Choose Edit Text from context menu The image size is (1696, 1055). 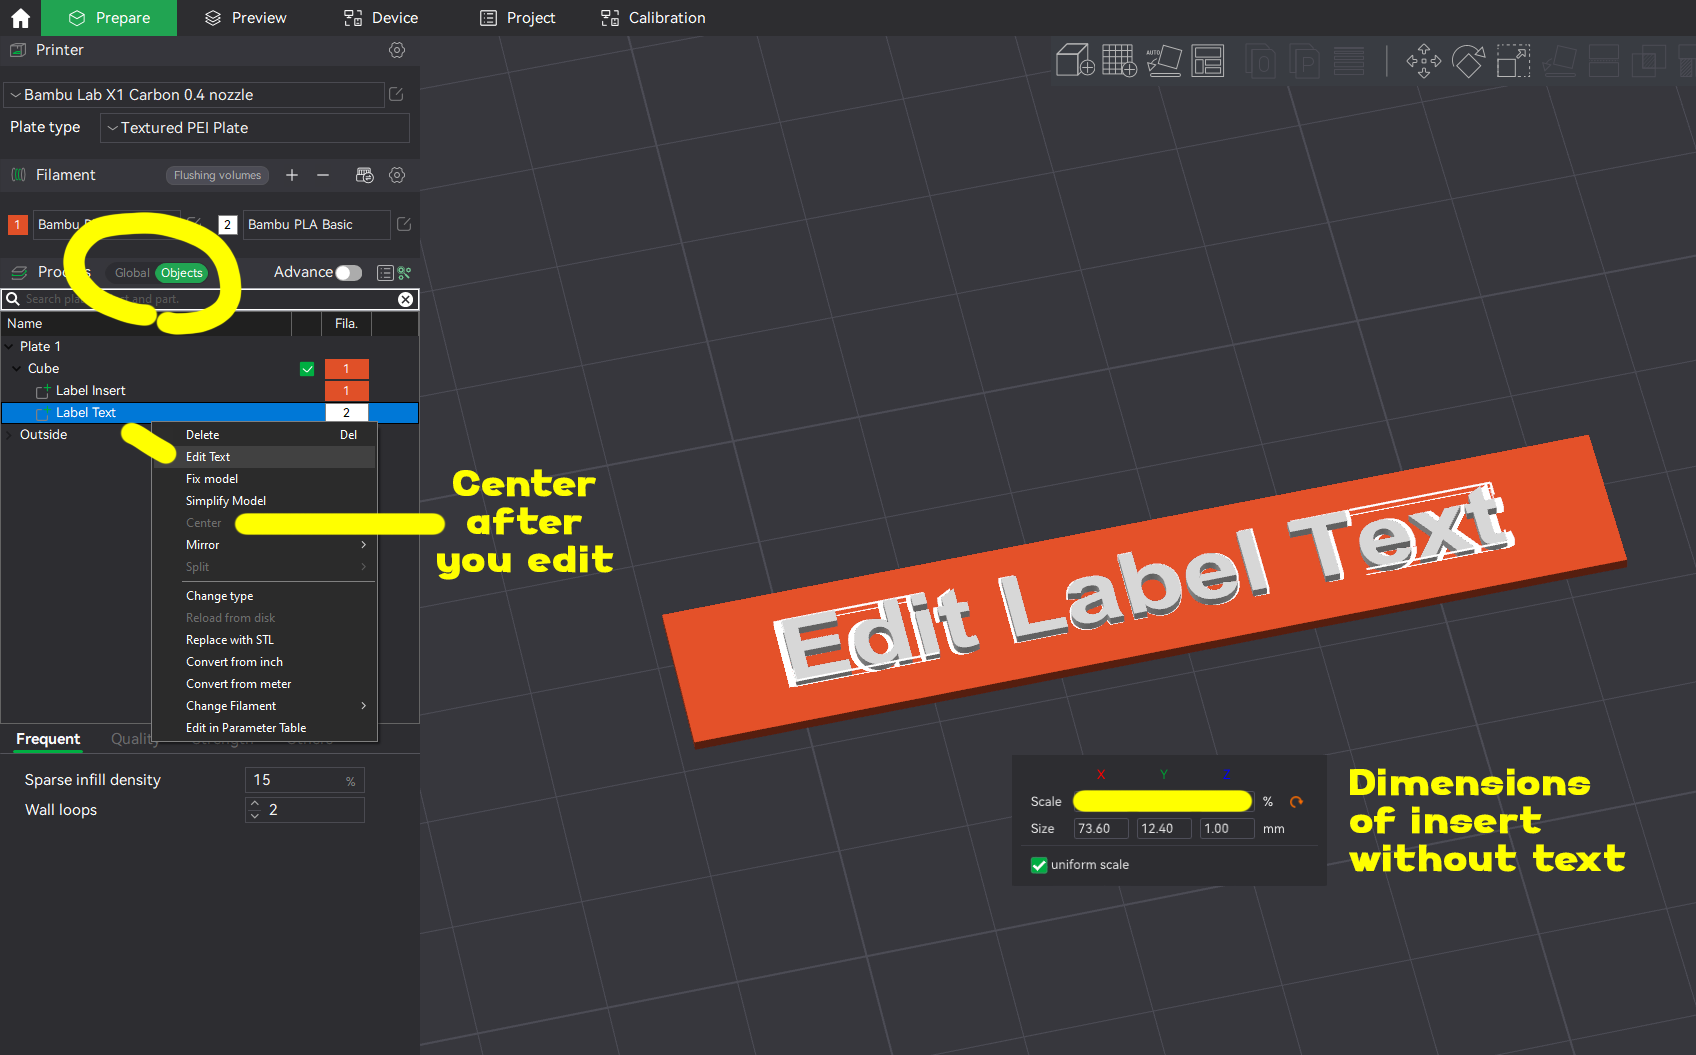208,457
